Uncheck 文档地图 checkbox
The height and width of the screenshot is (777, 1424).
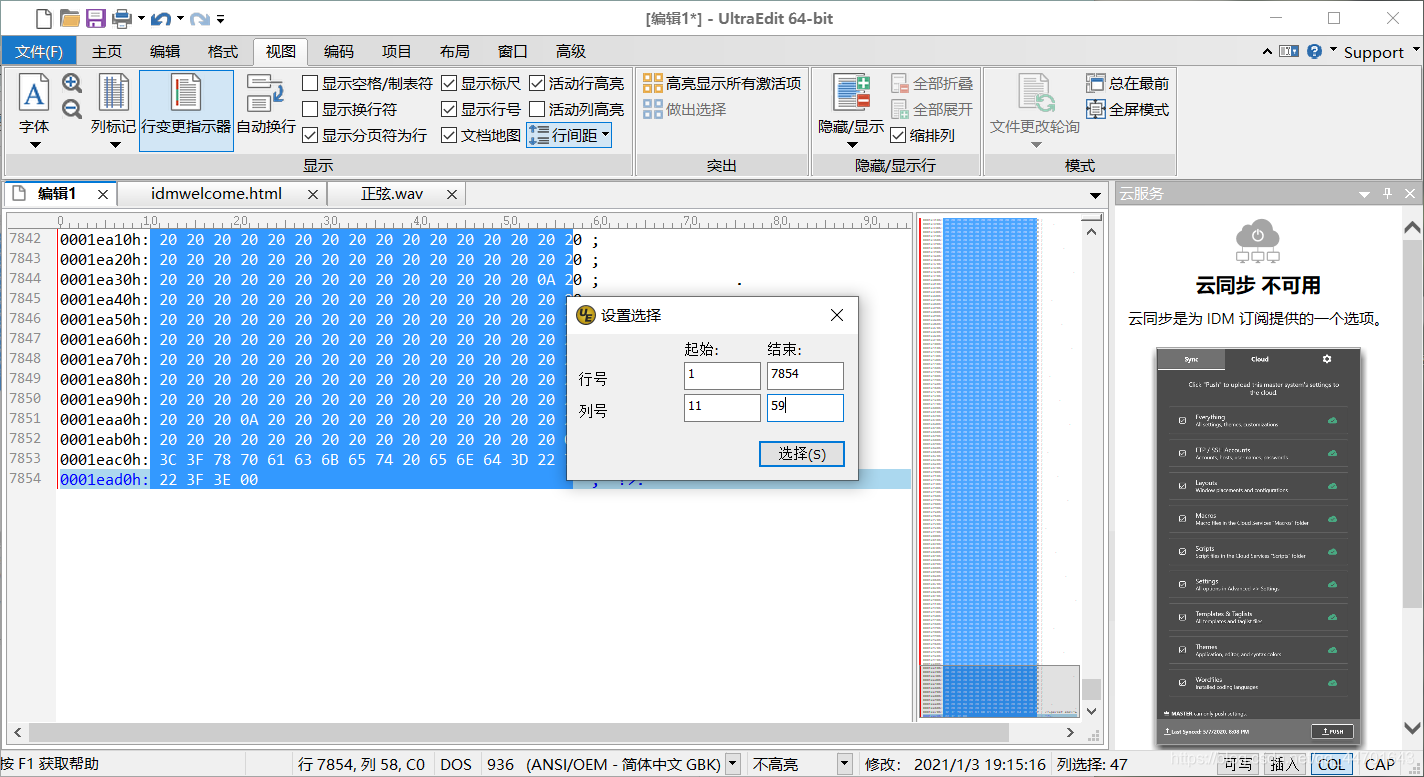449,135
